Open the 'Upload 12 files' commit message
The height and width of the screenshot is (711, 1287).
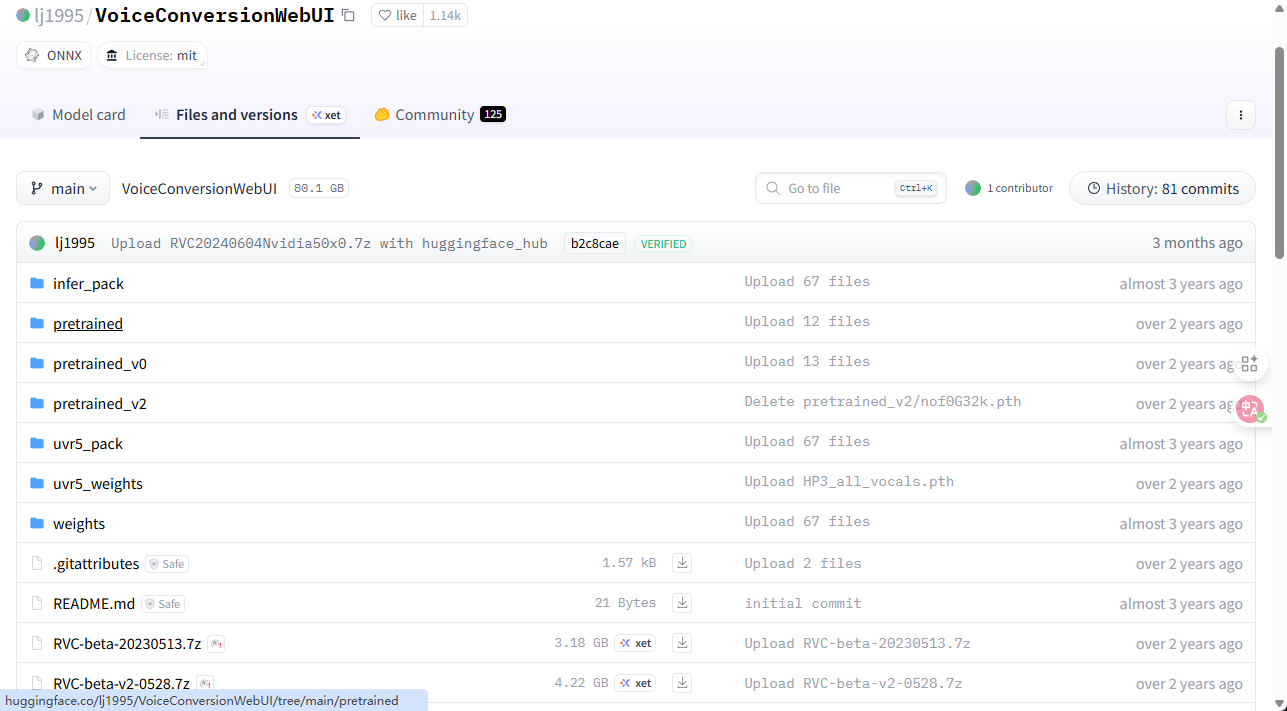click(x=807, y=322)
